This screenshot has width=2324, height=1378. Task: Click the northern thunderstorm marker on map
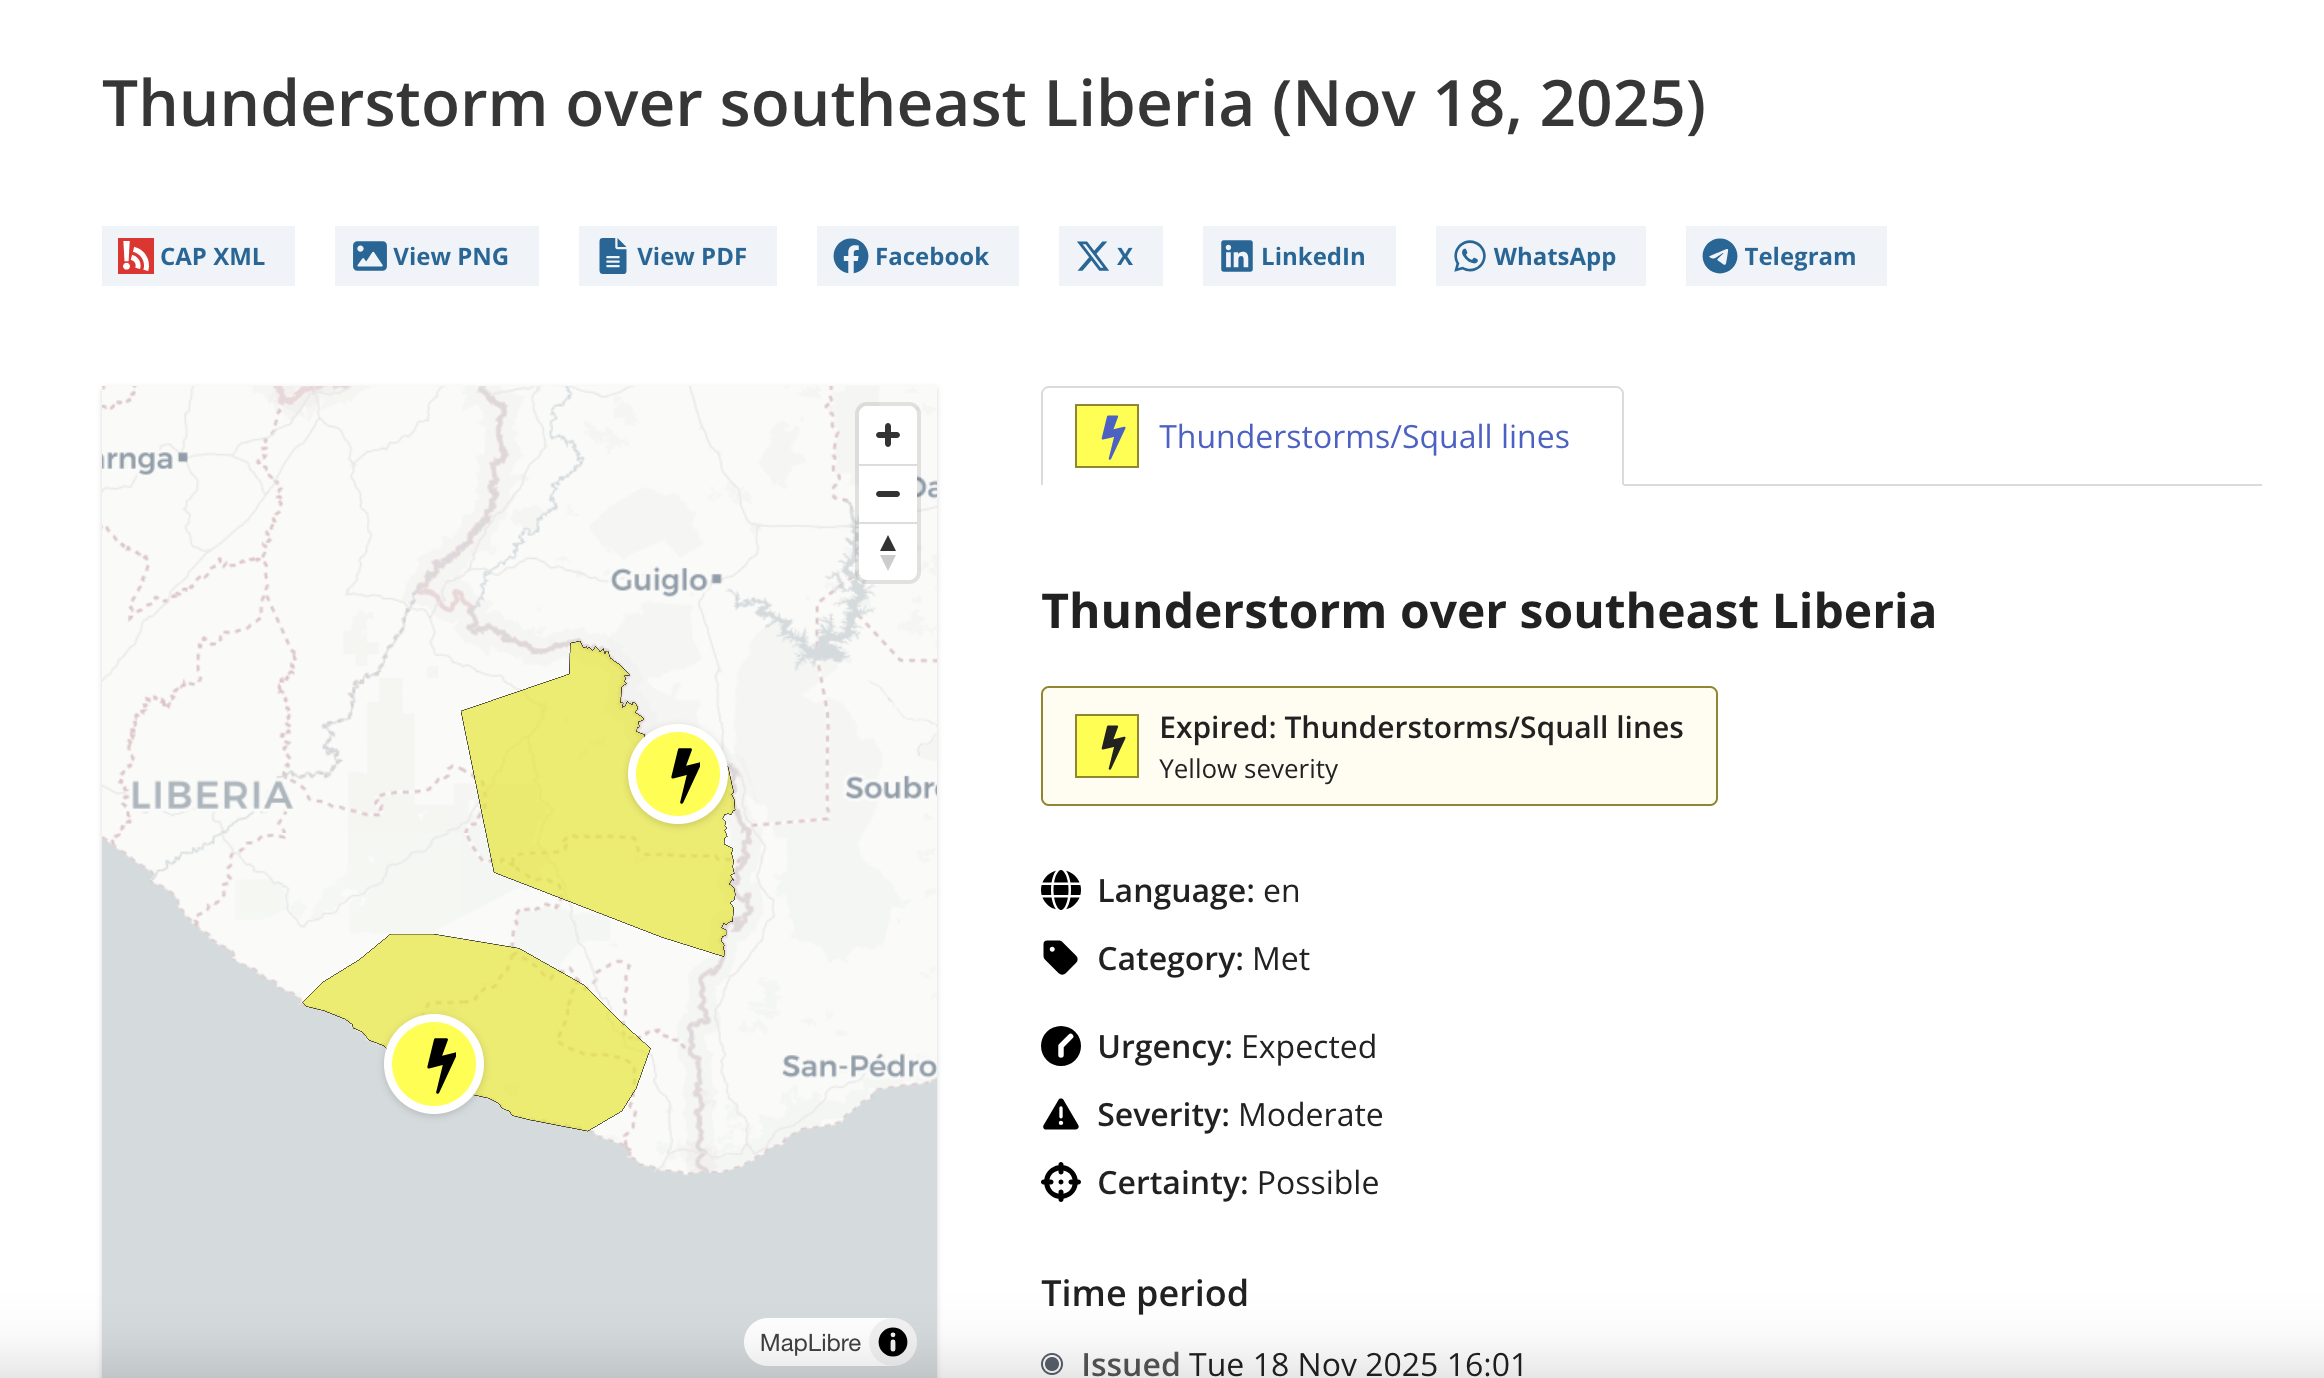(678, 774)
